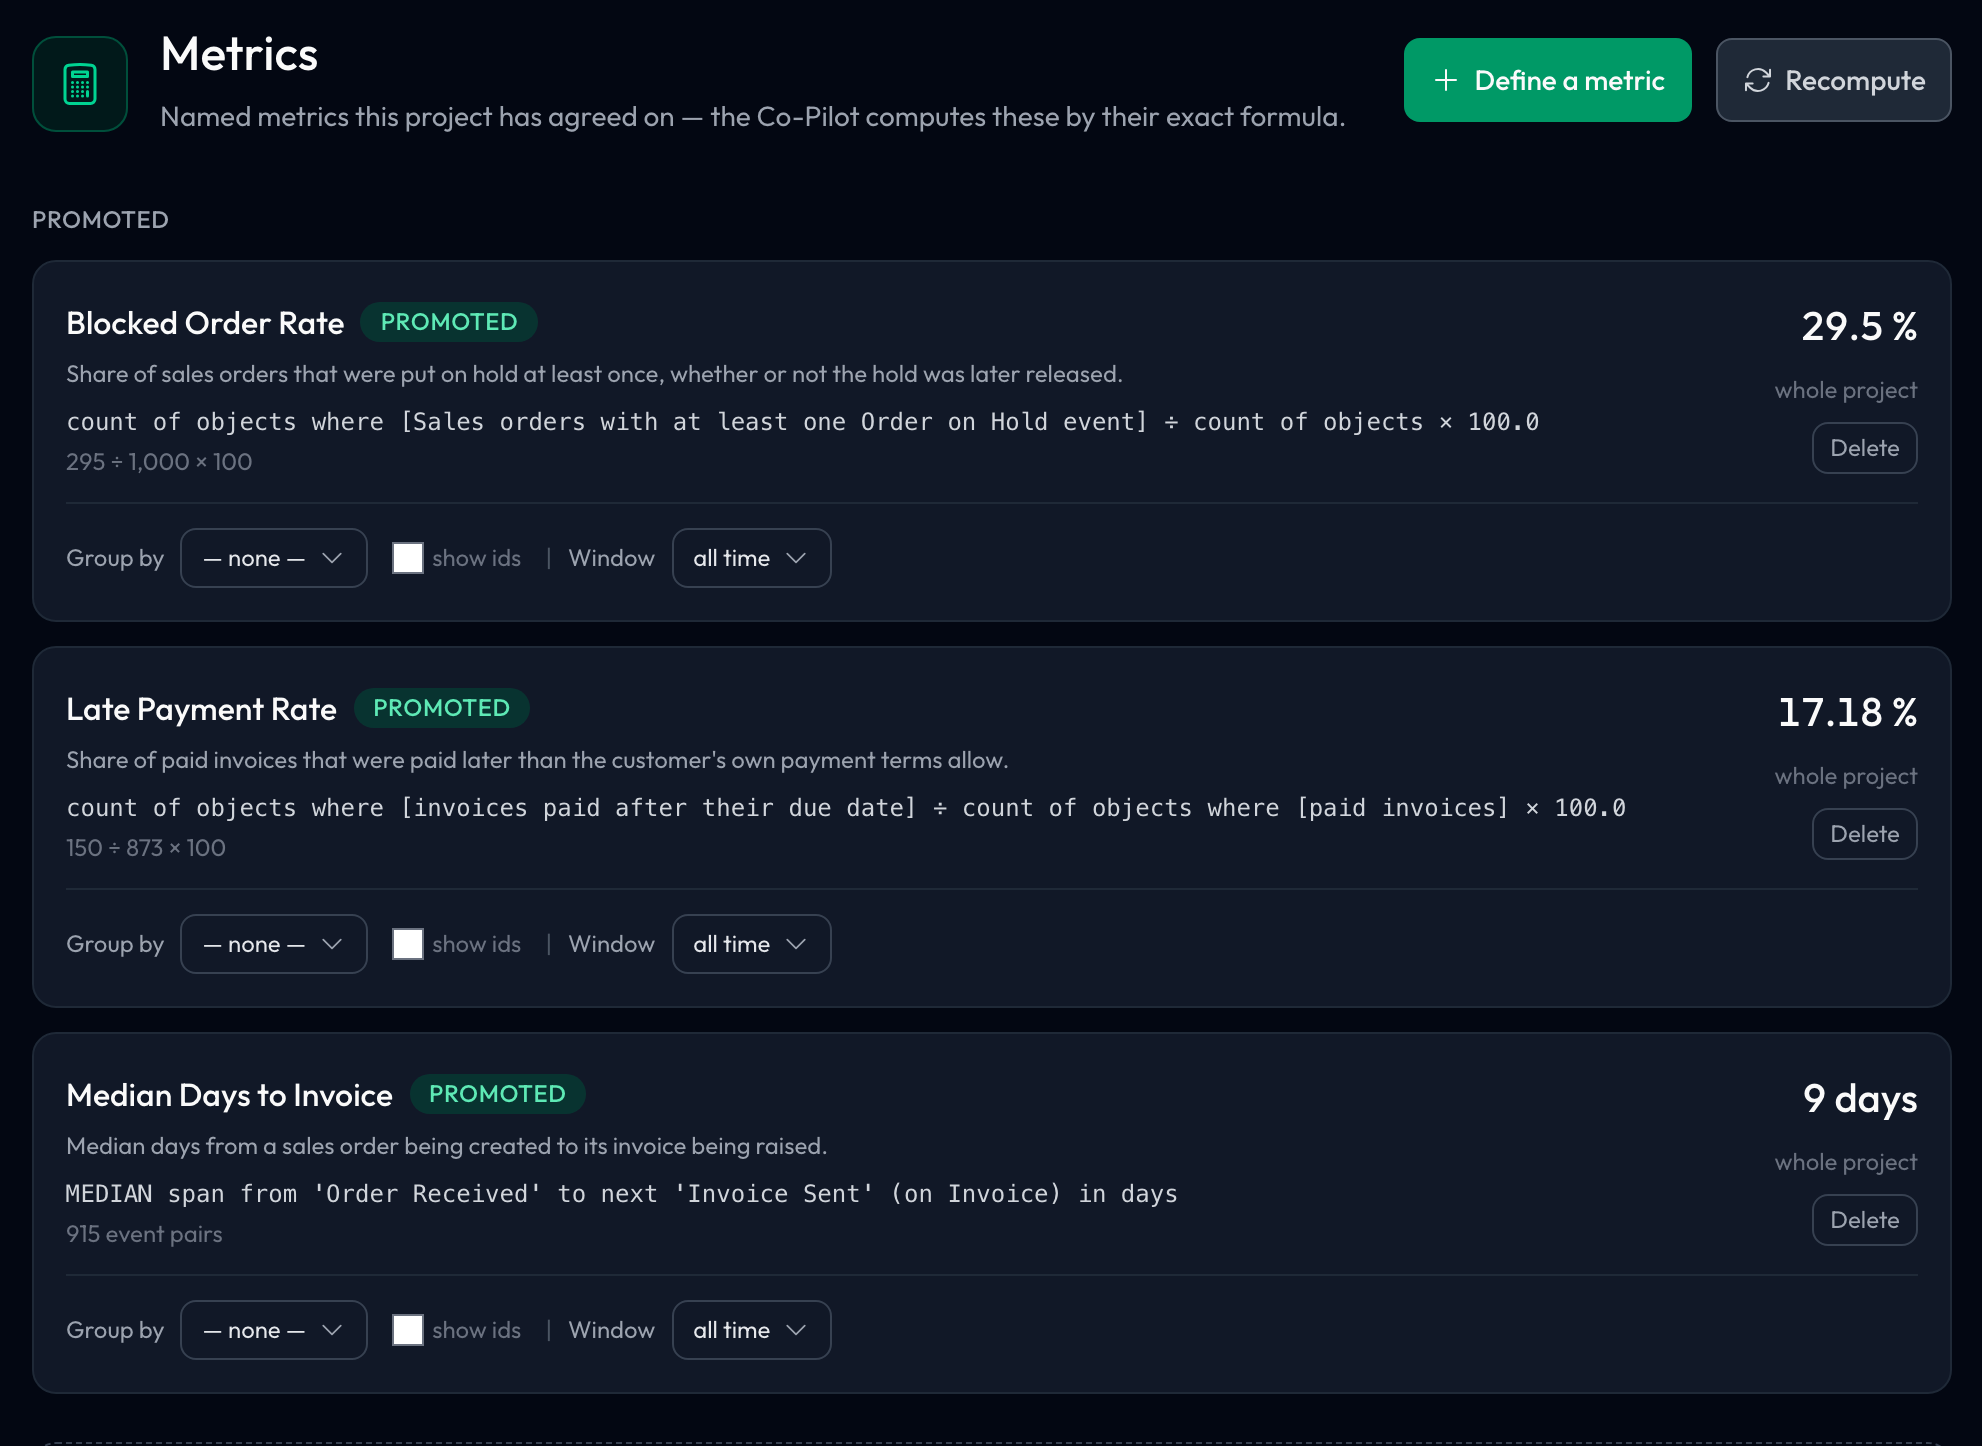Recompute all metrics

tap(1833, 80)
